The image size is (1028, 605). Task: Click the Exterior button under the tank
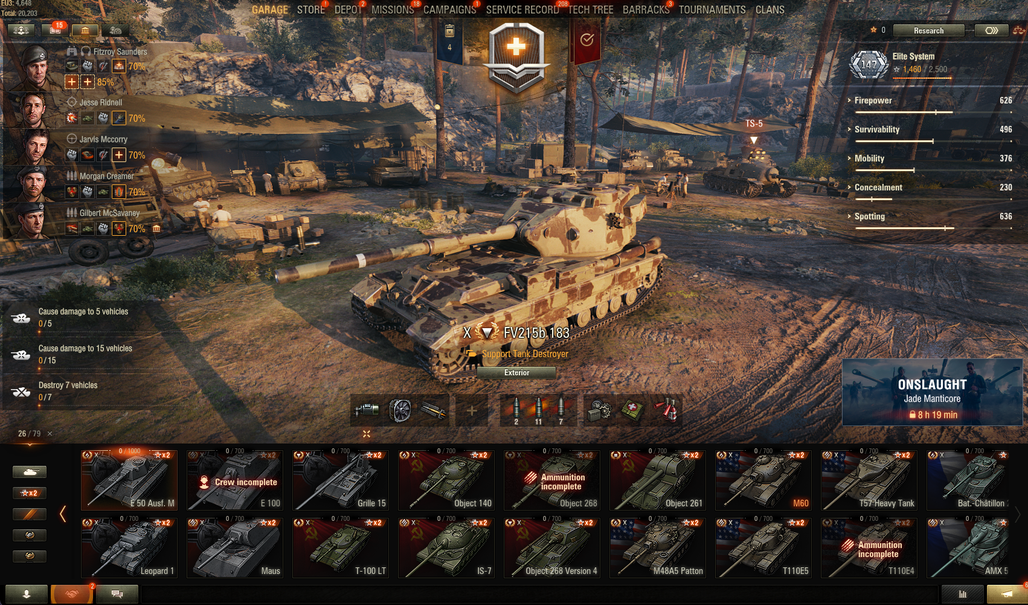click(x=517, y=372)
